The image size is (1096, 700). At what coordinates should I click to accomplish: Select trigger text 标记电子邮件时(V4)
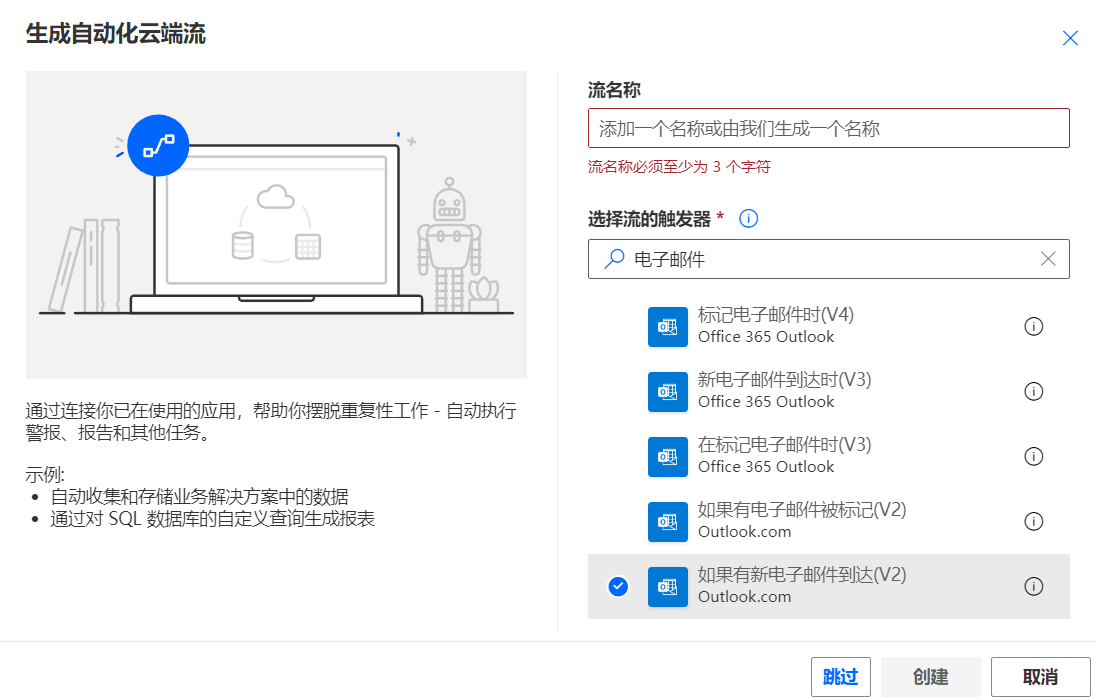click(x=776, y=315)
